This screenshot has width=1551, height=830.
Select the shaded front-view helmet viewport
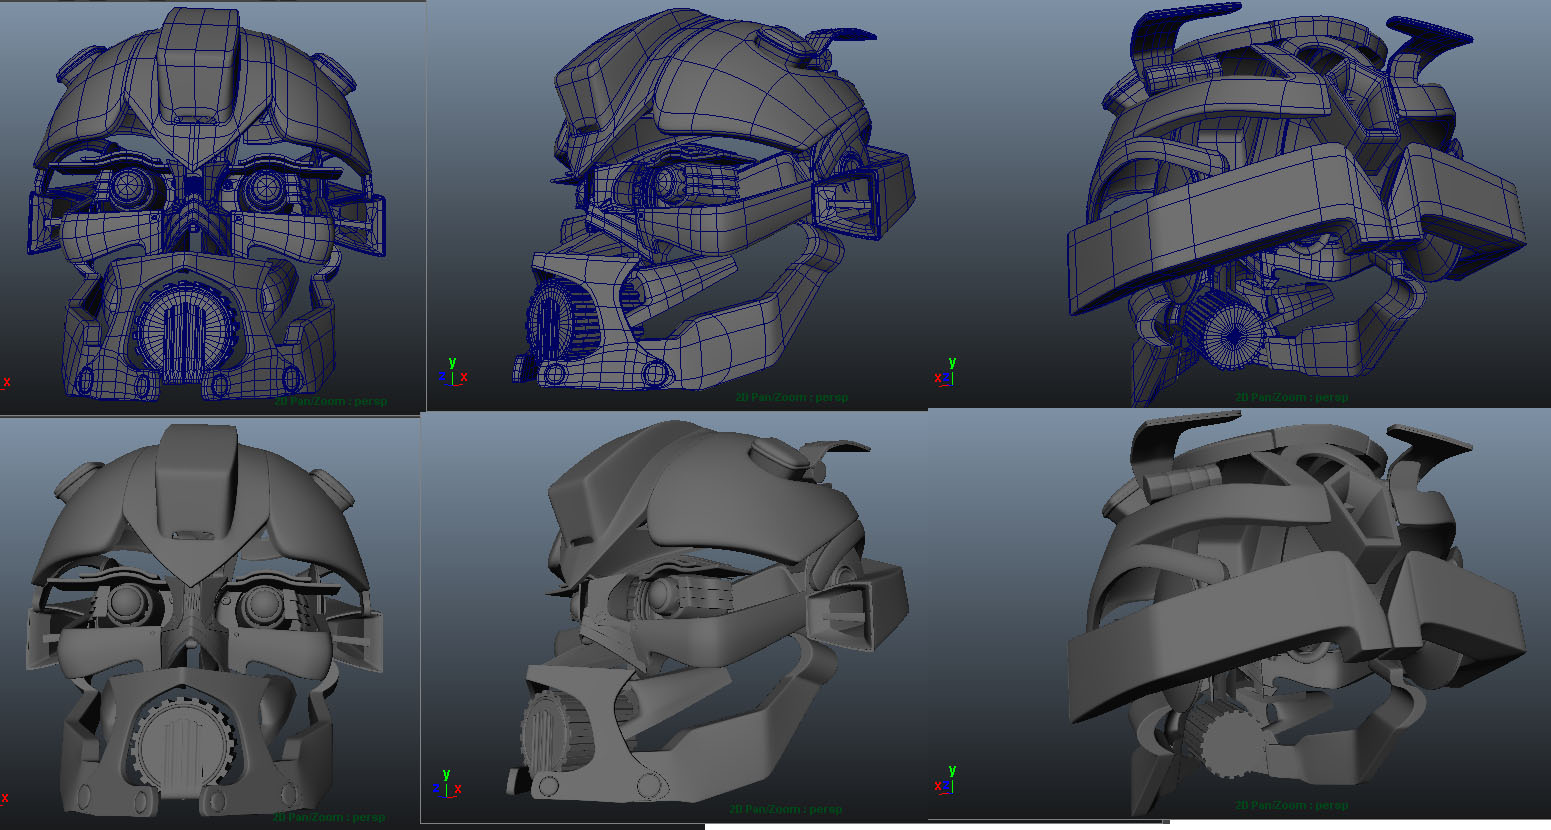(x=210, y=623)
